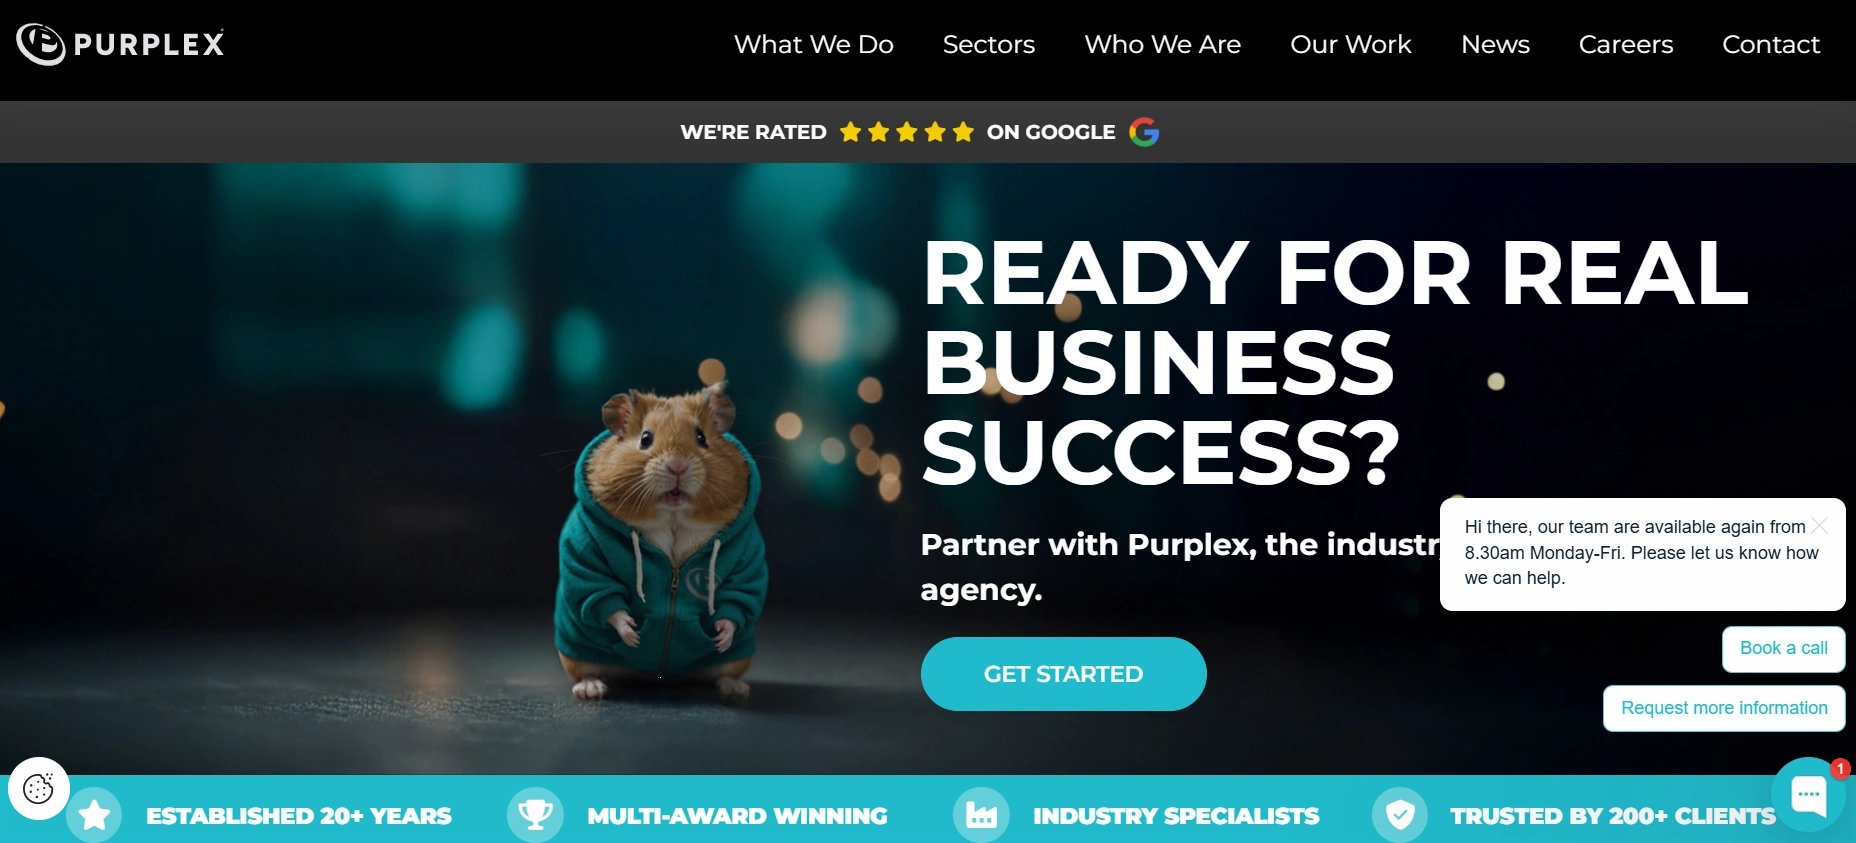This screenshot has height=843, width=1856.
Task: Select Book a call in chat
Action: pos(1784,649)
